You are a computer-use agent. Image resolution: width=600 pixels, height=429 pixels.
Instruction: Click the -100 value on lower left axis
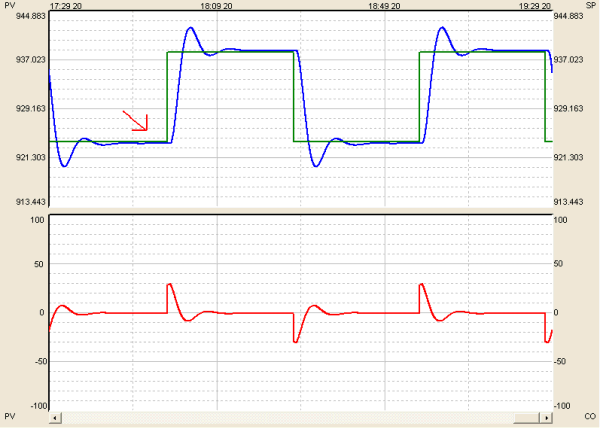37,407
